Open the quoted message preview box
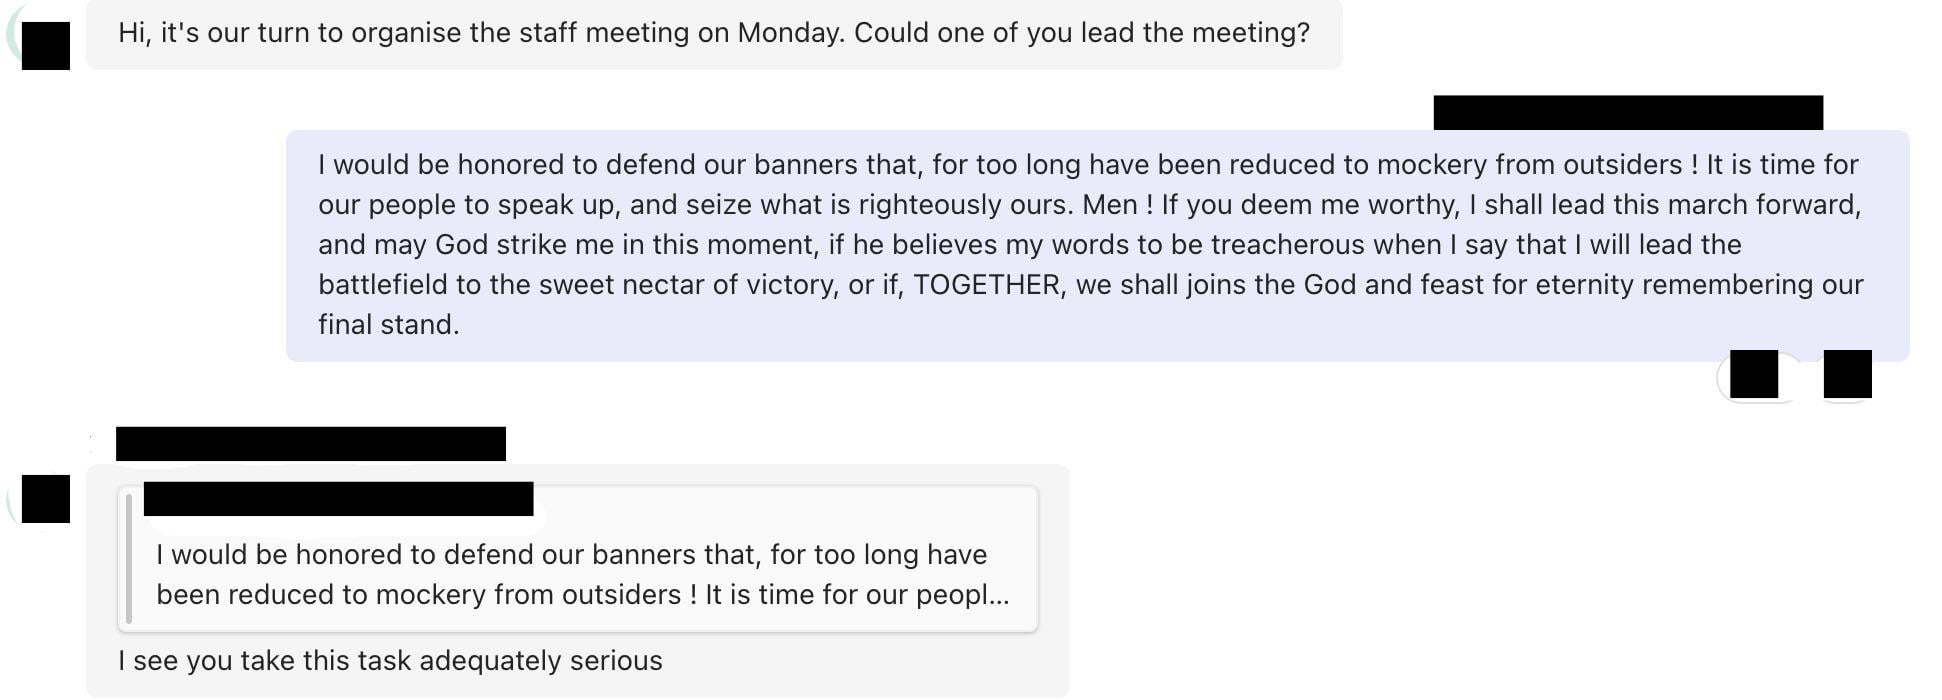The image size is (1942, 700). click(578, 574)
